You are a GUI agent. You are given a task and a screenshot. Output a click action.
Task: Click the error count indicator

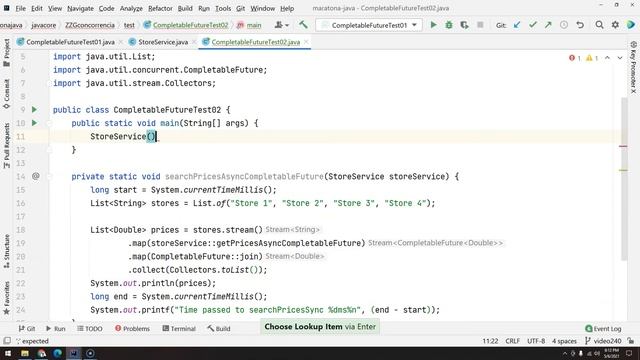575,58
